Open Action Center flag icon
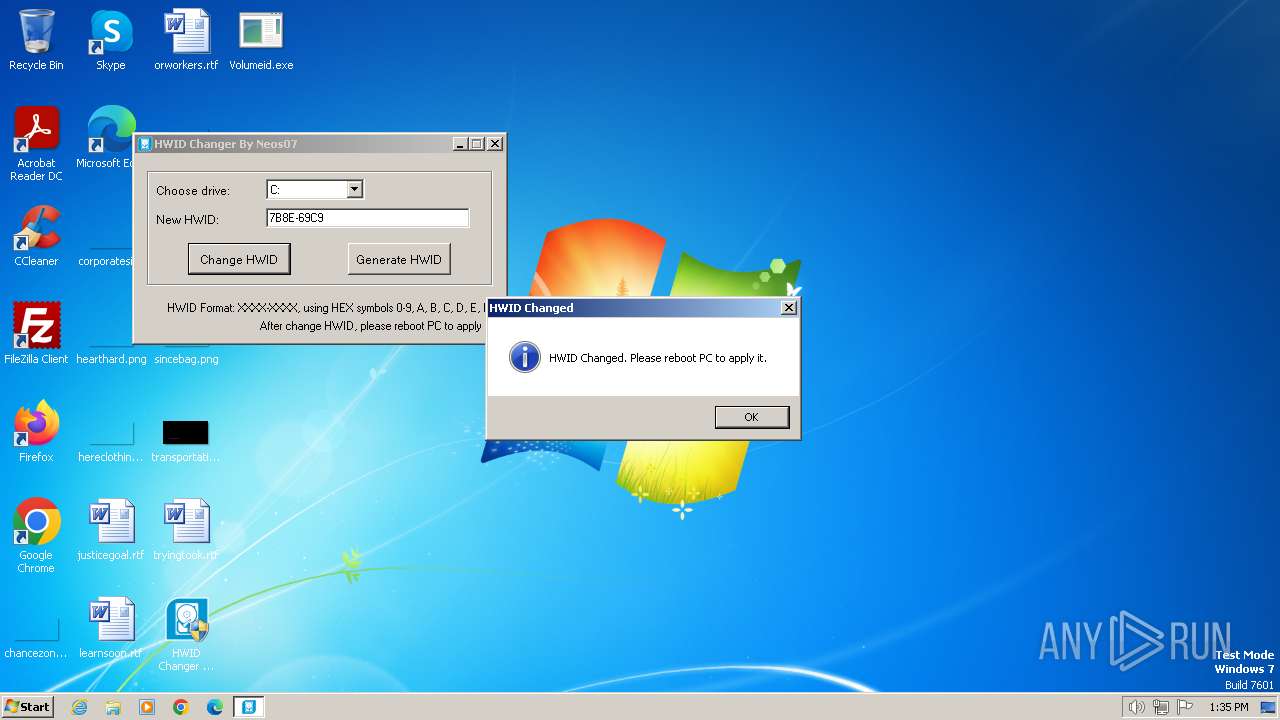This screenshot has height=720, width=1280. point(1185,707)
